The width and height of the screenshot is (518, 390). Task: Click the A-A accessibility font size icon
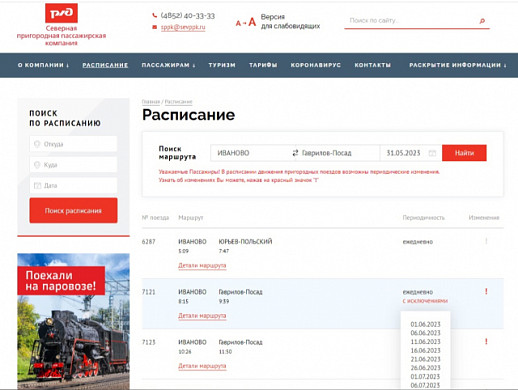(x=246, y=22)
